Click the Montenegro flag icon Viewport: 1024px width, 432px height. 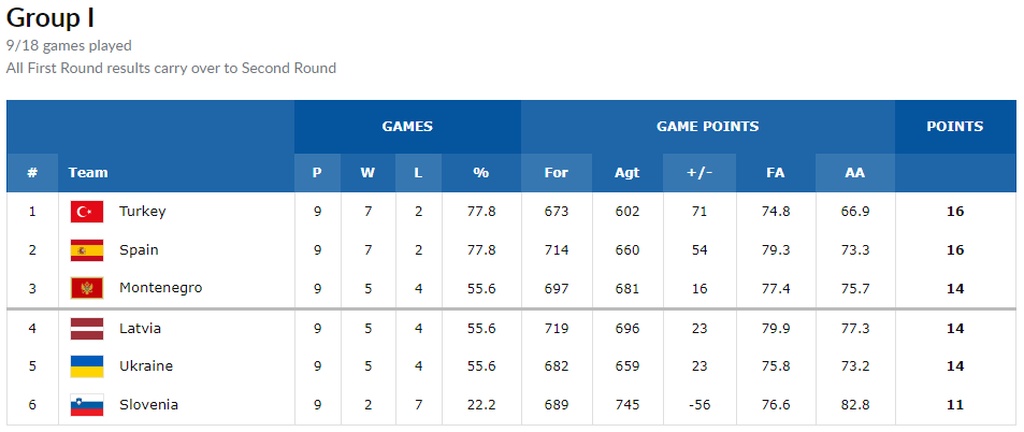click(x=87, y=288)
